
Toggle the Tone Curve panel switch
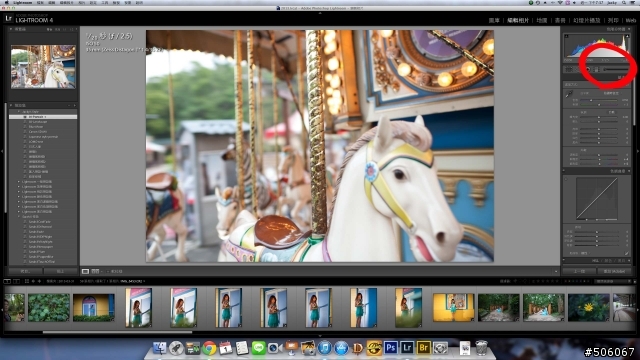click(x=564, y=171)
